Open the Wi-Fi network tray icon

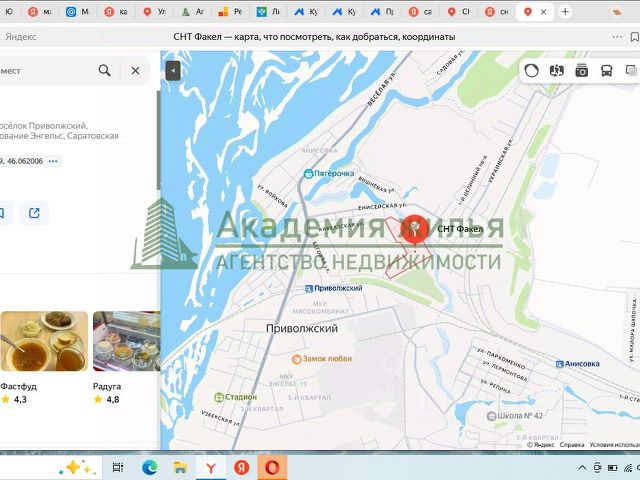628,467
